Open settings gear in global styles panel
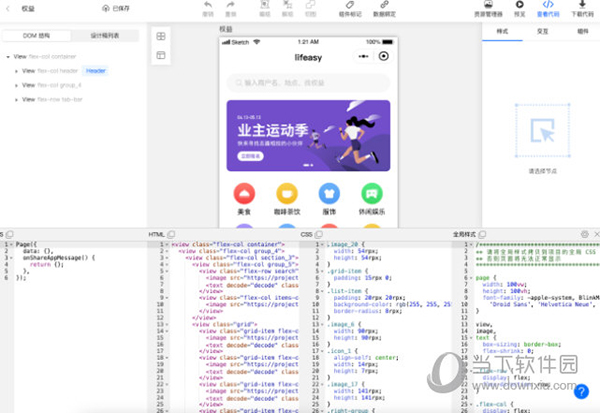 (x=584, y=233)
